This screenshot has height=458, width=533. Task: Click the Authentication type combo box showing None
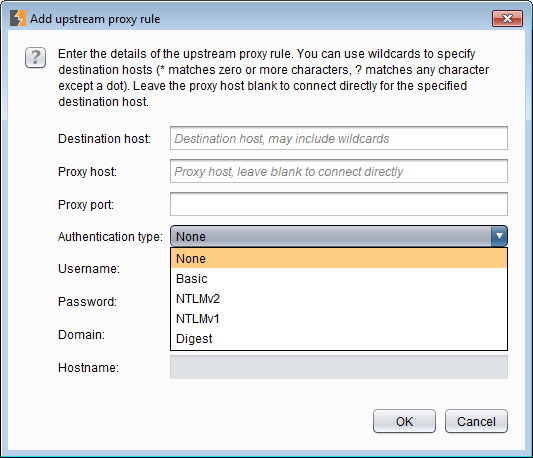click(x=339, y=236)
